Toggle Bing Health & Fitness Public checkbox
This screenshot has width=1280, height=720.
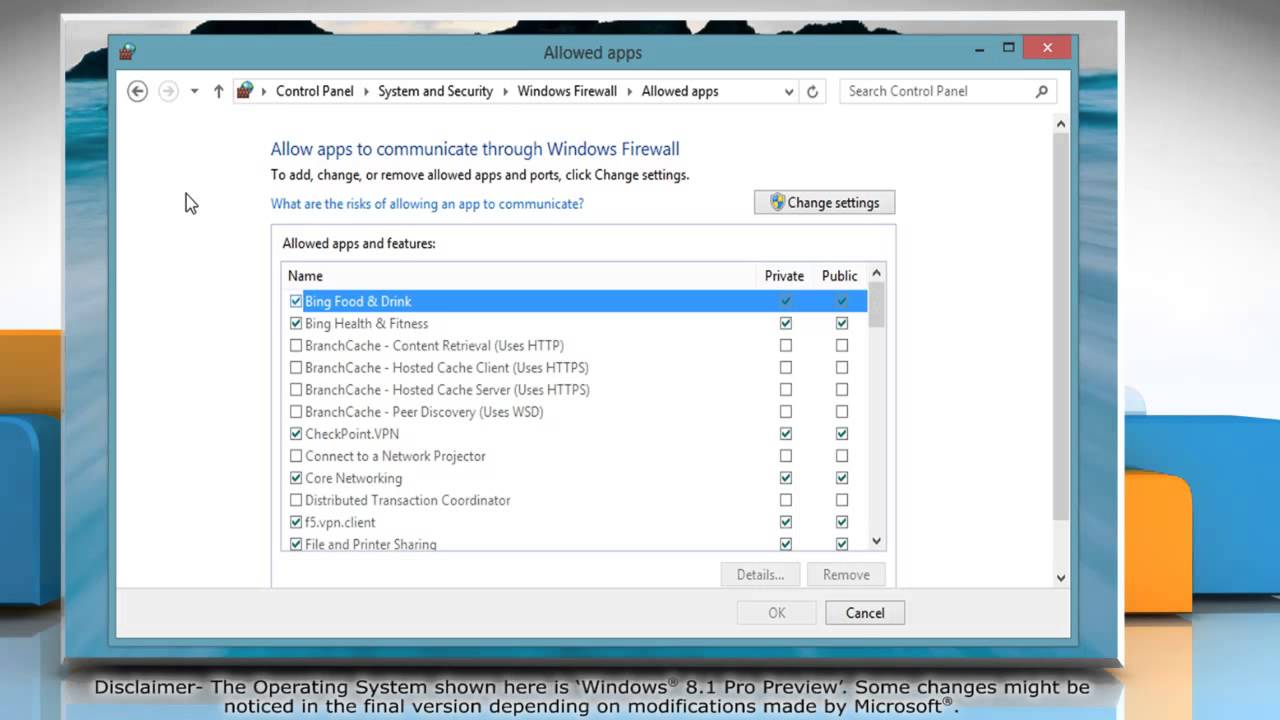(842, 323)
